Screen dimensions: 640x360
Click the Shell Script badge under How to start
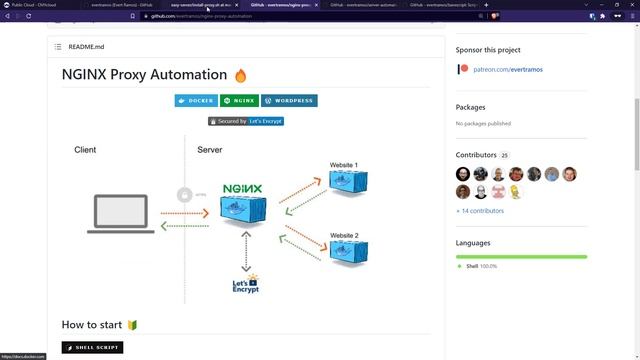pyautogui.click(x=92, y=347)
